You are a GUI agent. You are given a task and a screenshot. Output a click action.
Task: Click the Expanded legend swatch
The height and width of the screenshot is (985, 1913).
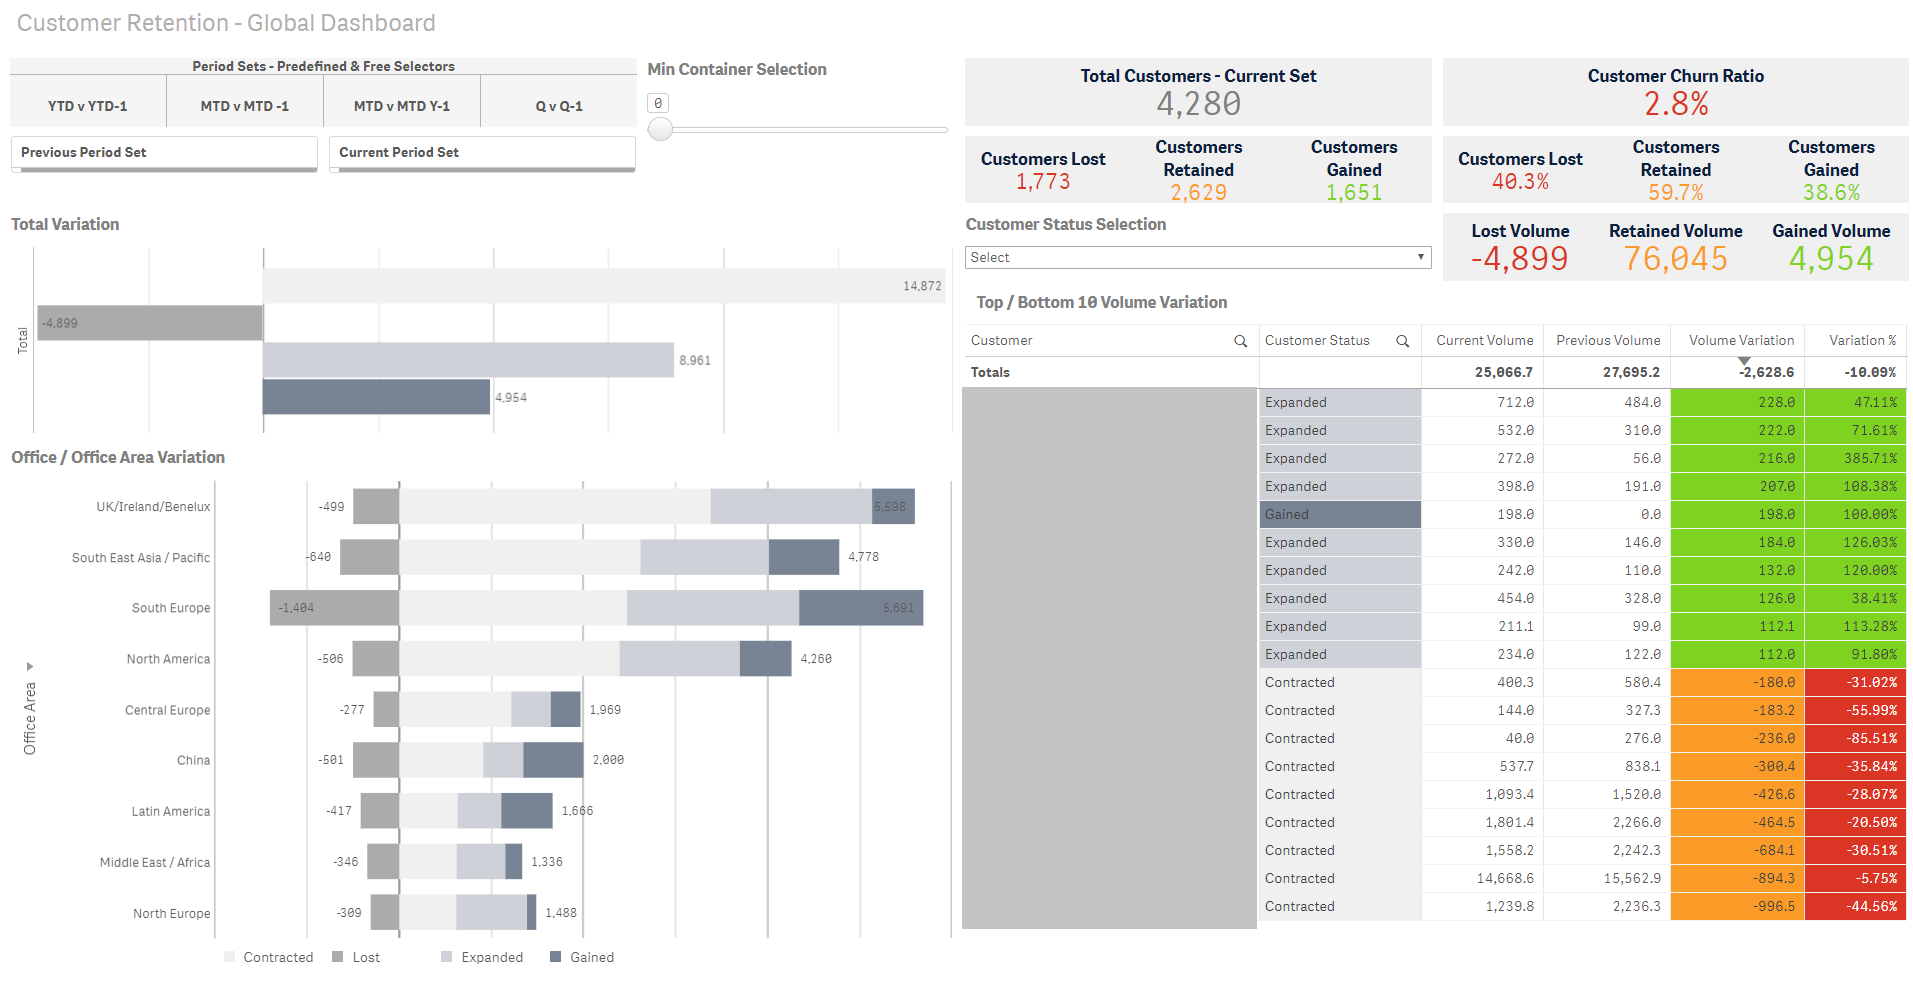(447, 957)
